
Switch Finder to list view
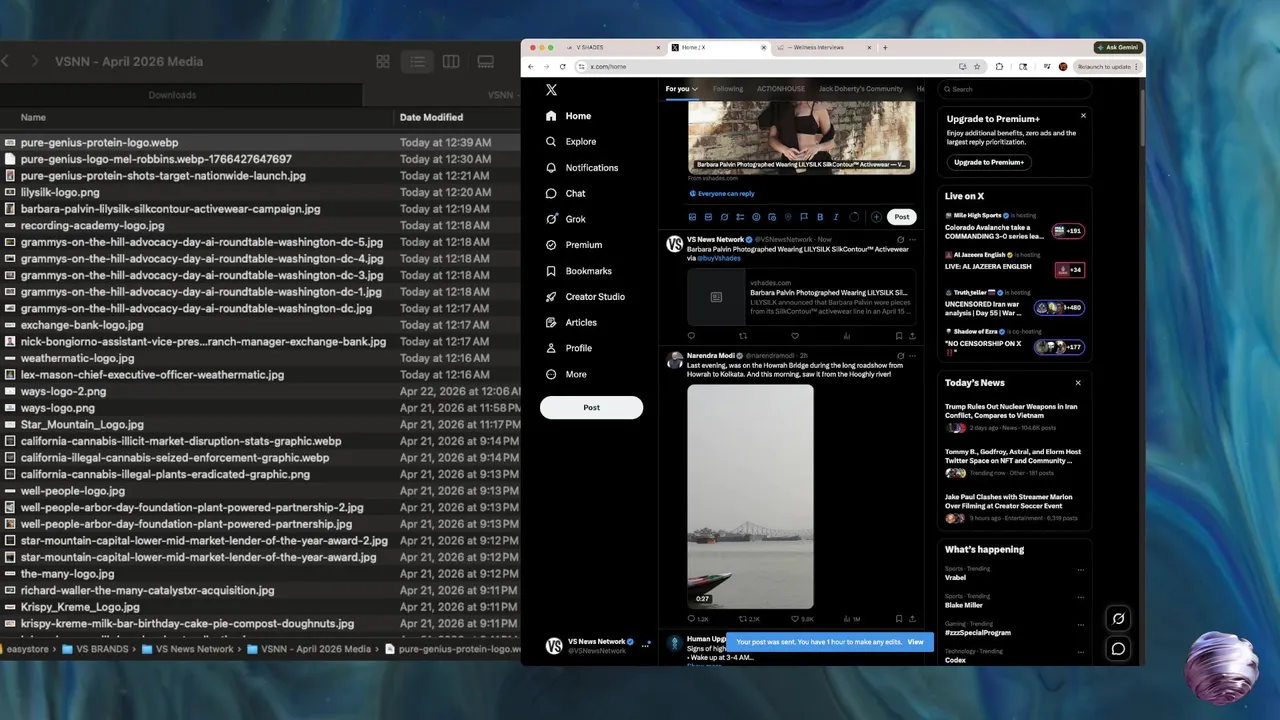coord(417,62)
